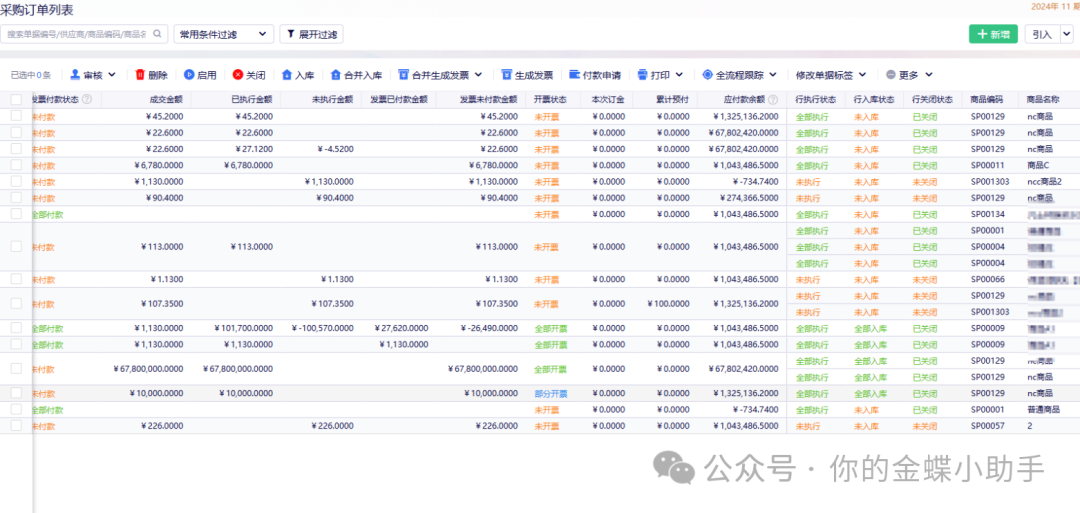Toggle the select-all checkbox in header
This screenshot has height=513, width=1080.
(x=16, y=100)
